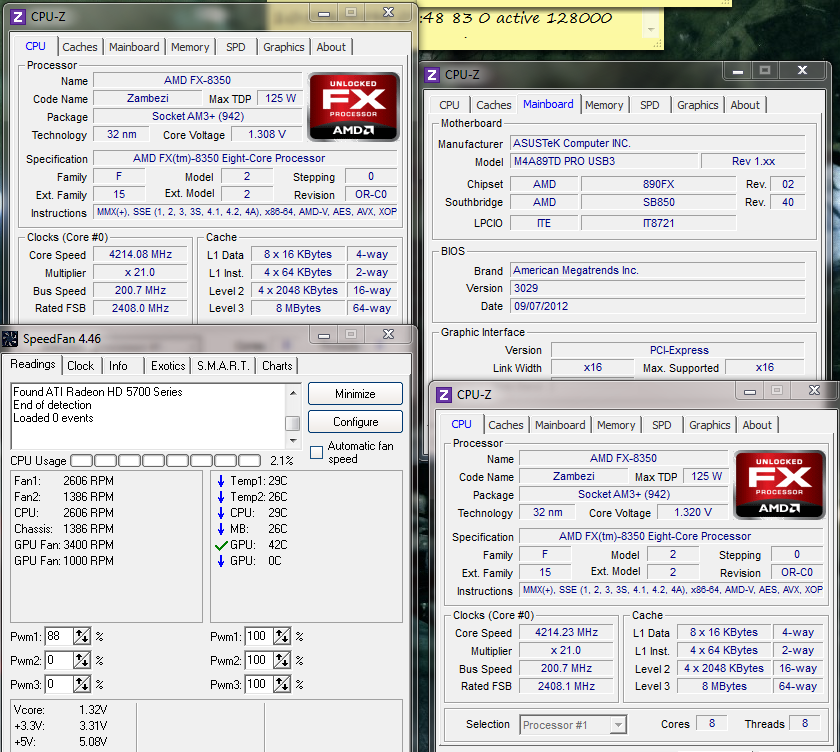Click the blue arrow beside GPU 0C
The width and height of the screenshot is (840, 752).
coord(221,561)
